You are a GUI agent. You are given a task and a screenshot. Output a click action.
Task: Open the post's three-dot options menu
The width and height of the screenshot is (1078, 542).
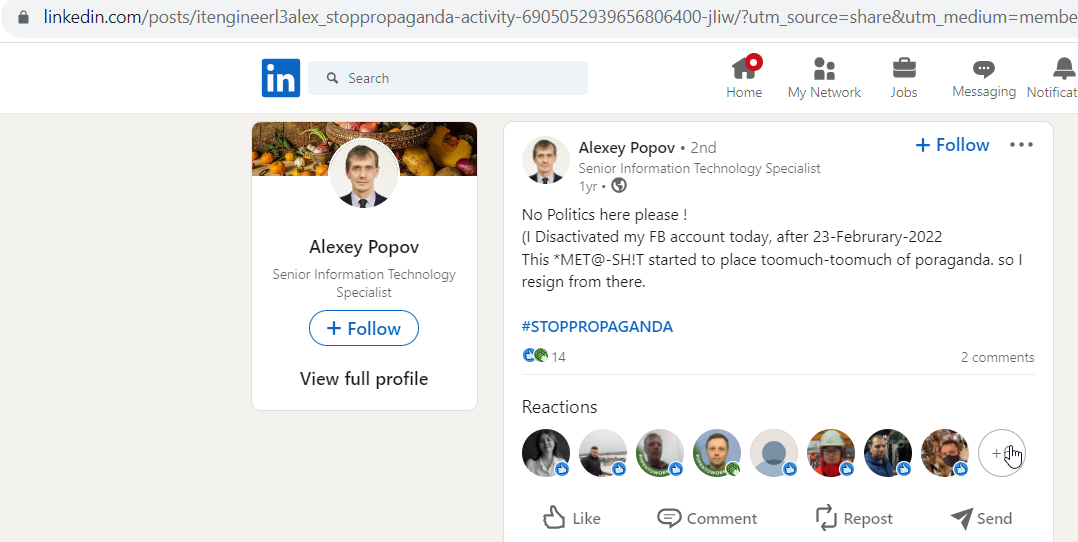pos(1021,144)
